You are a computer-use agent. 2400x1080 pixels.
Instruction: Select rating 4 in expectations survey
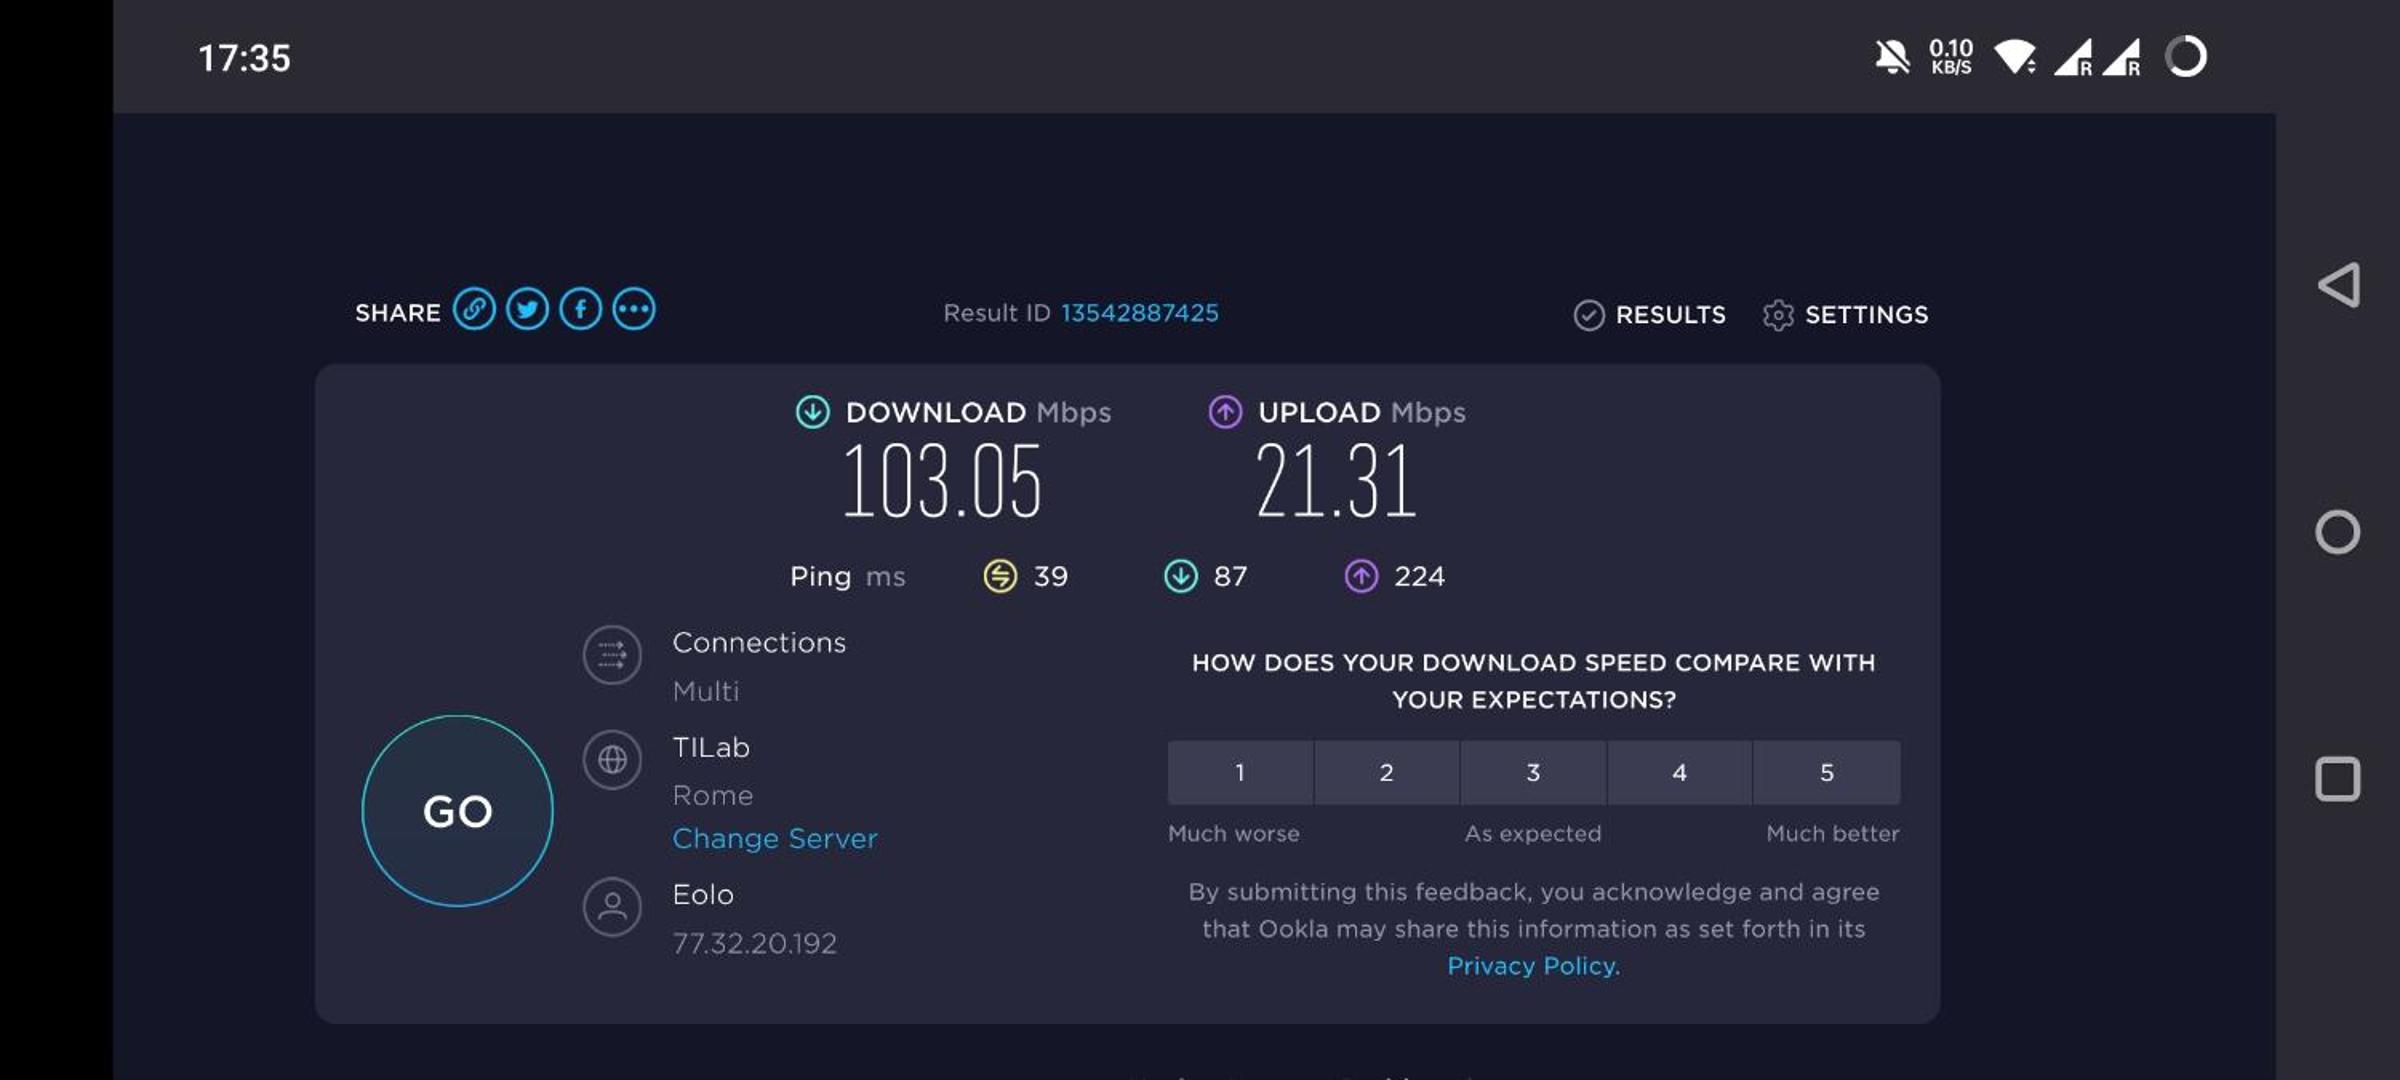click(1680, 772)
